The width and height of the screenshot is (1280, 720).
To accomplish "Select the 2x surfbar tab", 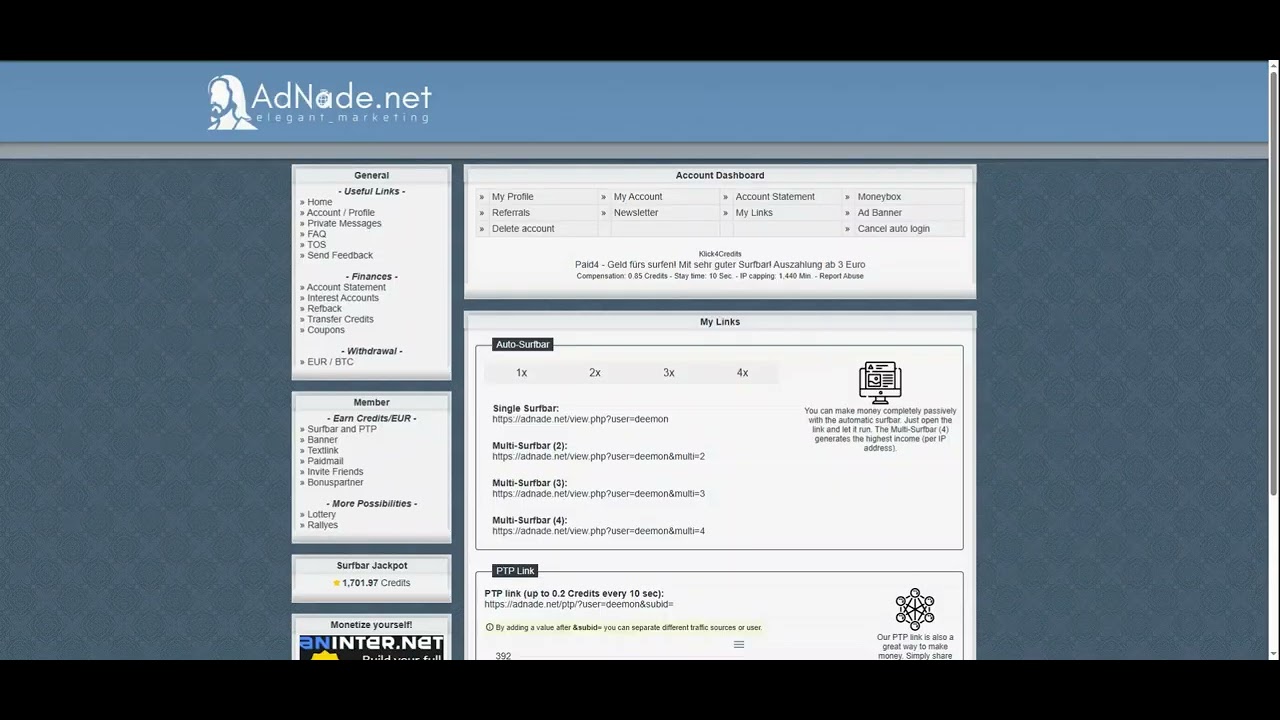I will click(595, 373).
